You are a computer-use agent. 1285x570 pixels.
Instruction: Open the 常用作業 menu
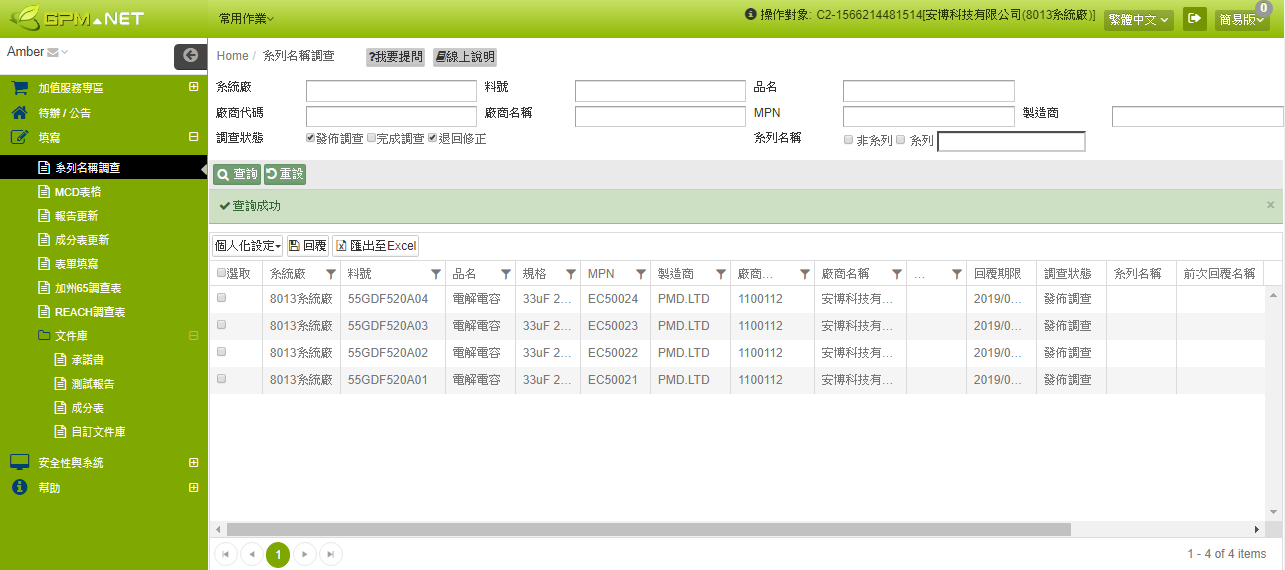246,19
